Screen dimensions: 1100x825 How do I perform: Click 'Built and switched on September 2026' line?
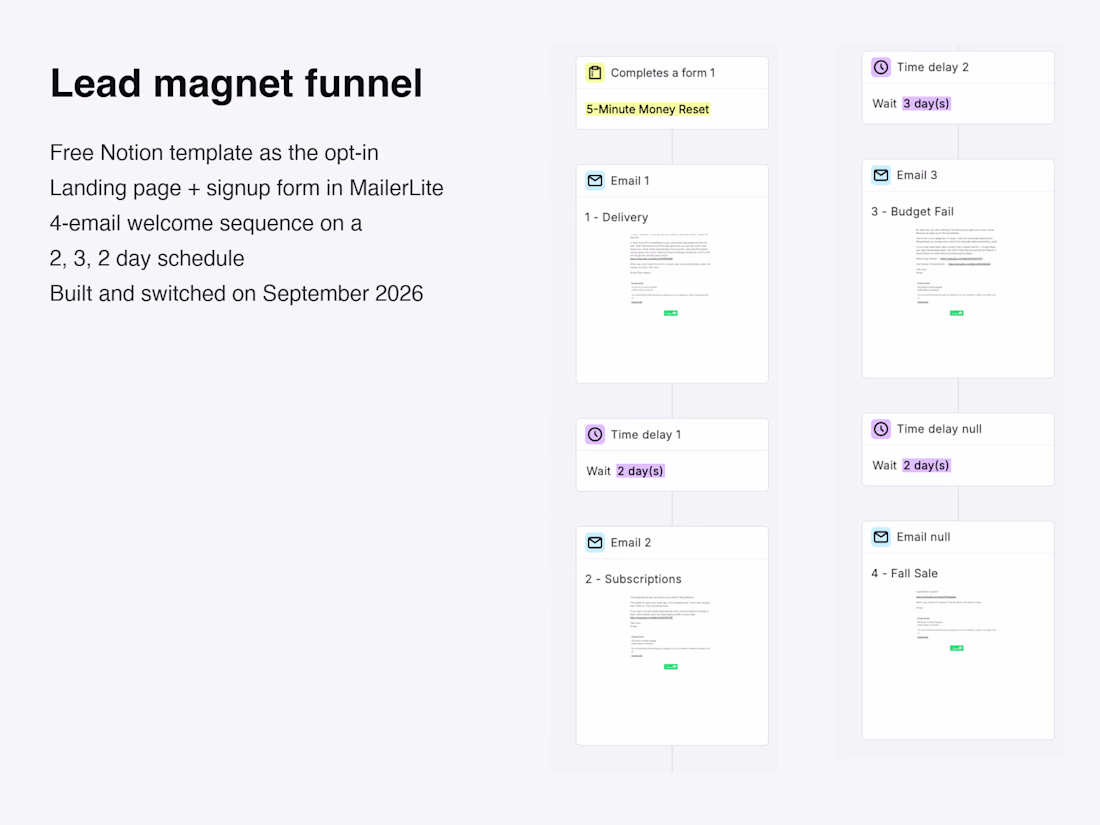tap(236, 293)
